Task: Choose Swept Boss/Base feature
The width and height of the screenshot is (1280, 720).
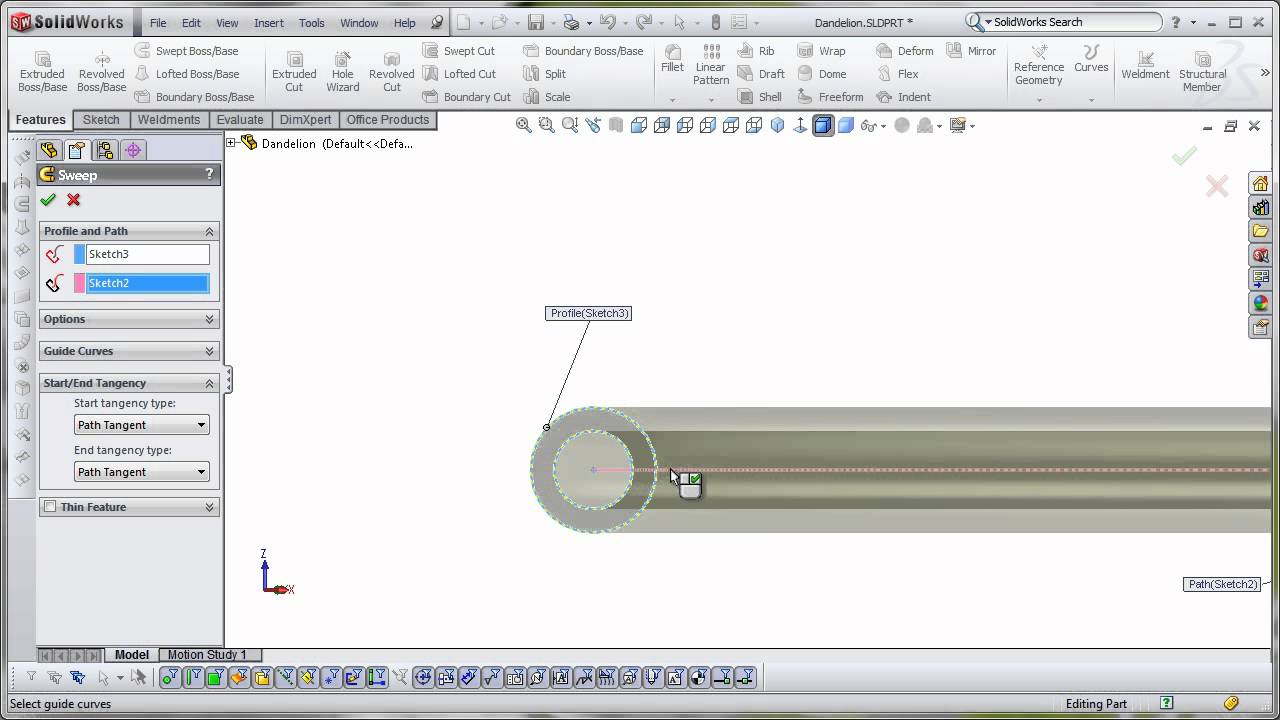Action: (x=186, y=51)
